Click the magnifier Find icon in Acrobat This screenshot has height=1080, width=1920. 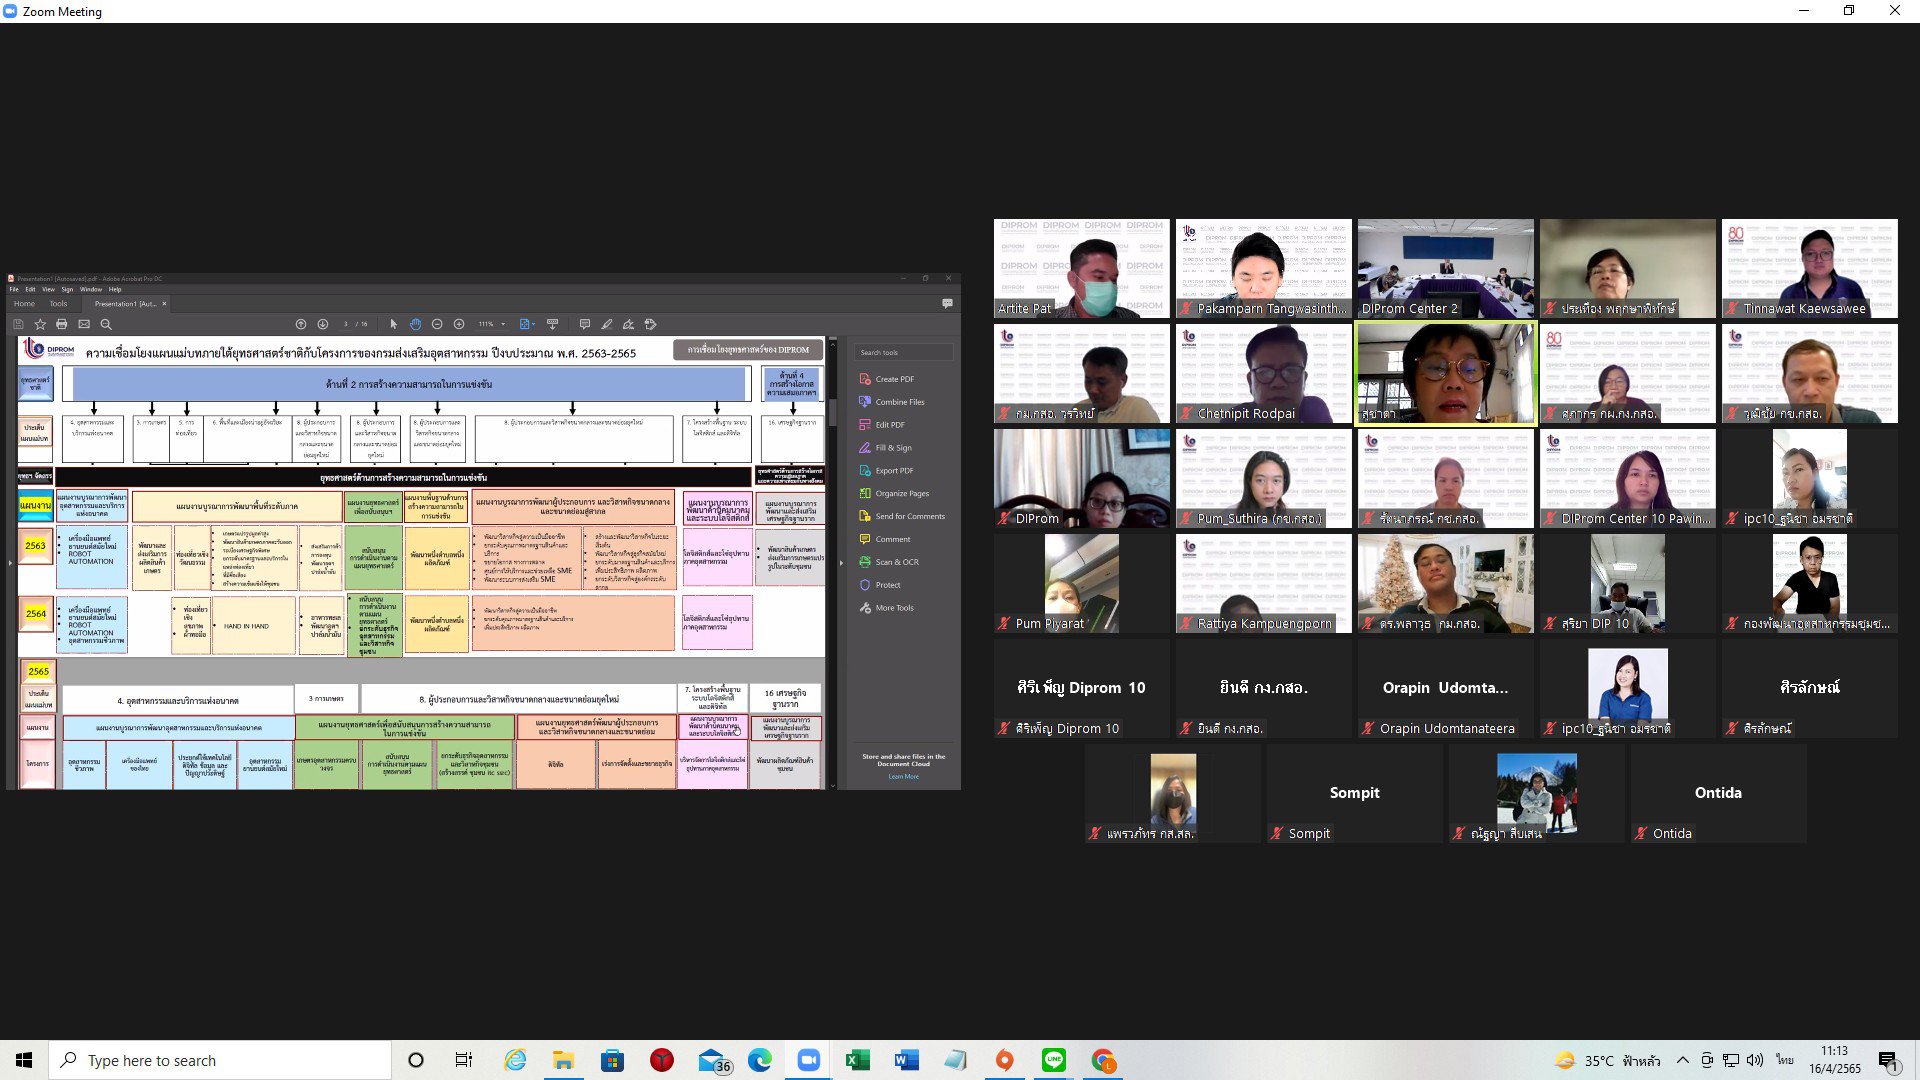[x=106, y=324]
